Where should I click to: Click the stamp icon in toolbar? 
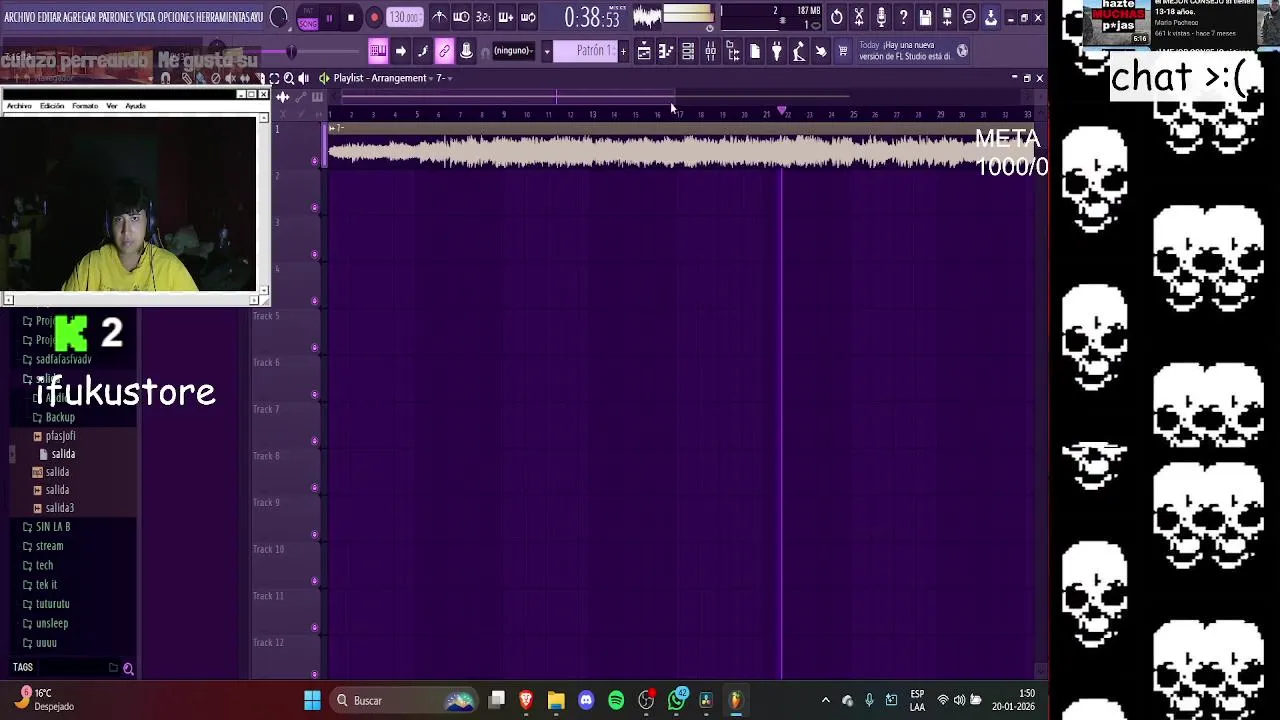coord(466,51)
